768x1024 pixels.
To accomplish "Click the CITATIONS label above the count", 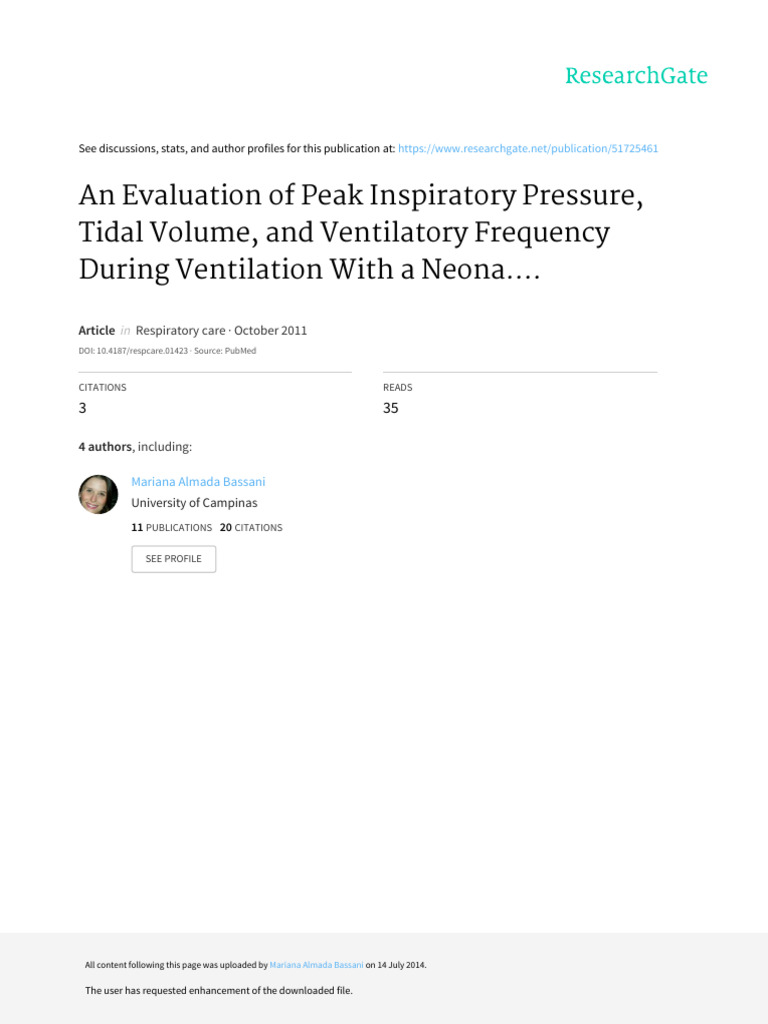I will [x=103, y=387].
